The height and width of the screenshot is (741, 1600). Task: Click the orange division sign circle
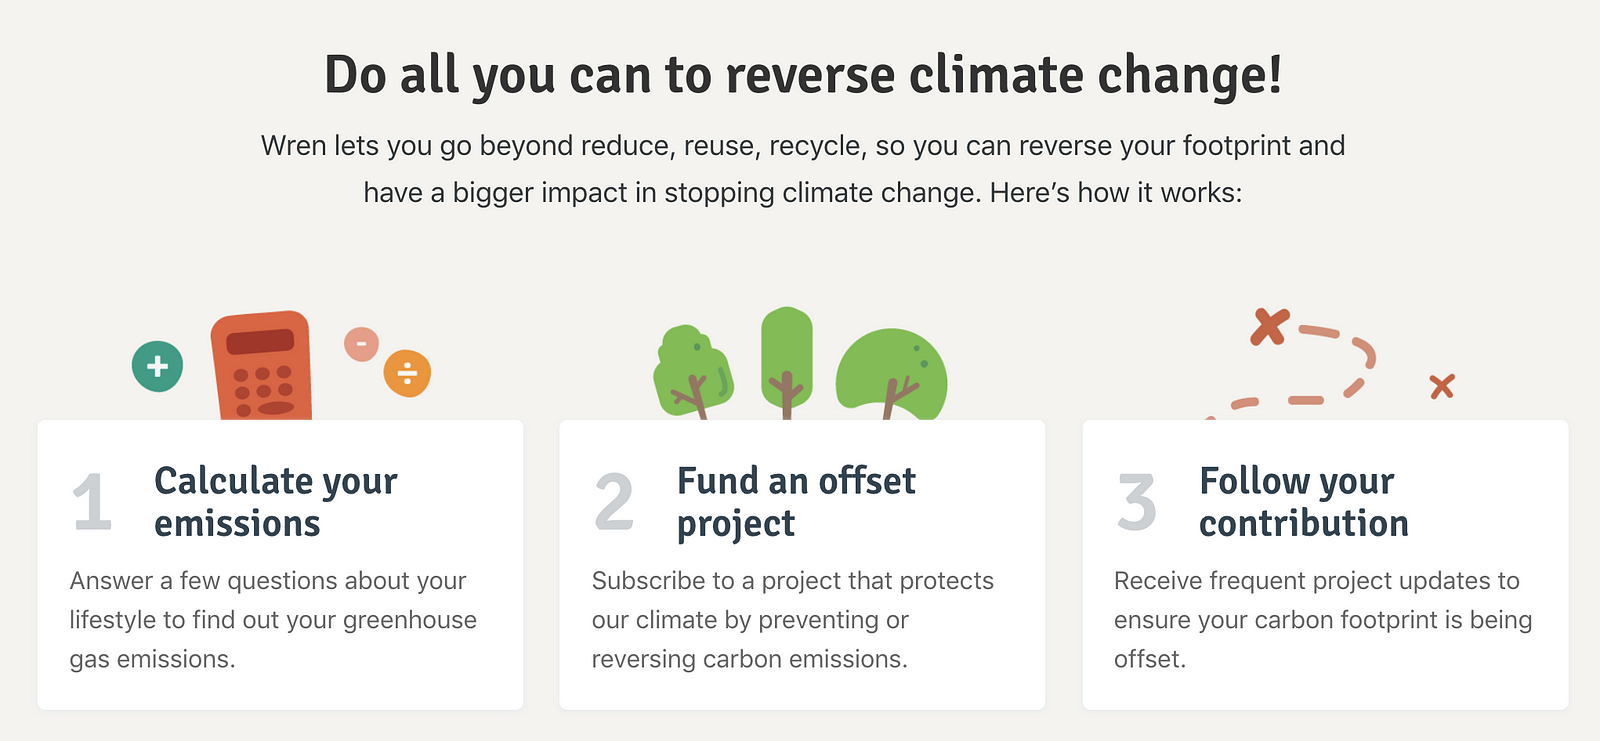pyautogui.click(x=407, y=374)
